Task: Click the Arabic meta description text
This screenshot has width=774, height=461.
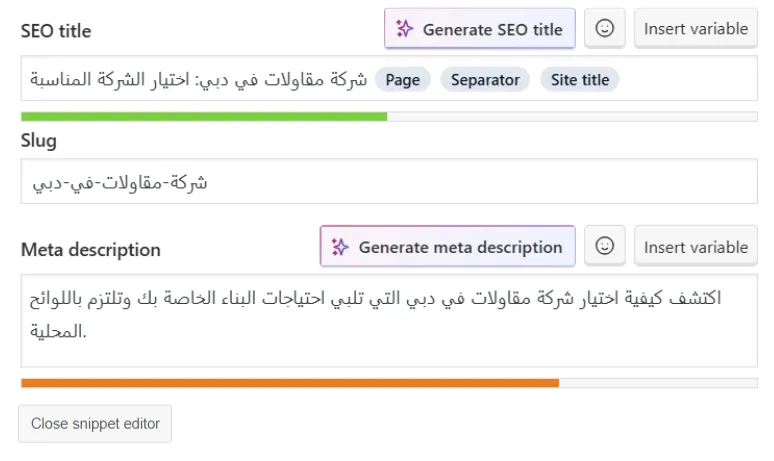Action: pyautogui.click(x=375, y=314)
